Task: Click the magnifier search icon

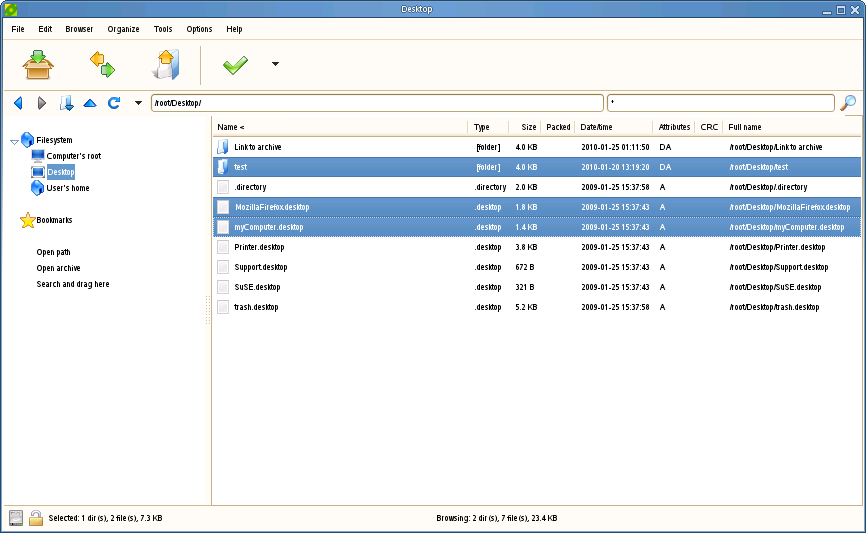Action: tap(848, 103)
